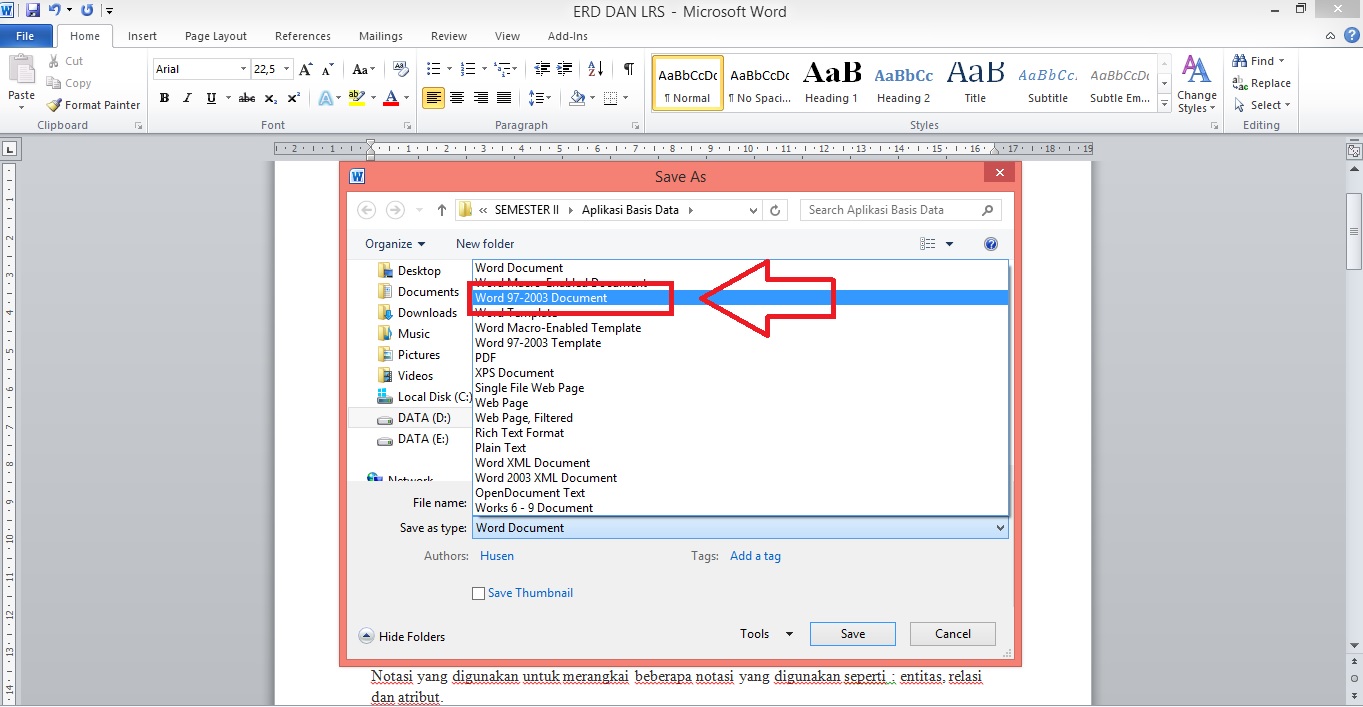Screen dimensions: 1363x707
Task: Apply subscript formatting
Action: pyautogui.click(x=271, y=98)
